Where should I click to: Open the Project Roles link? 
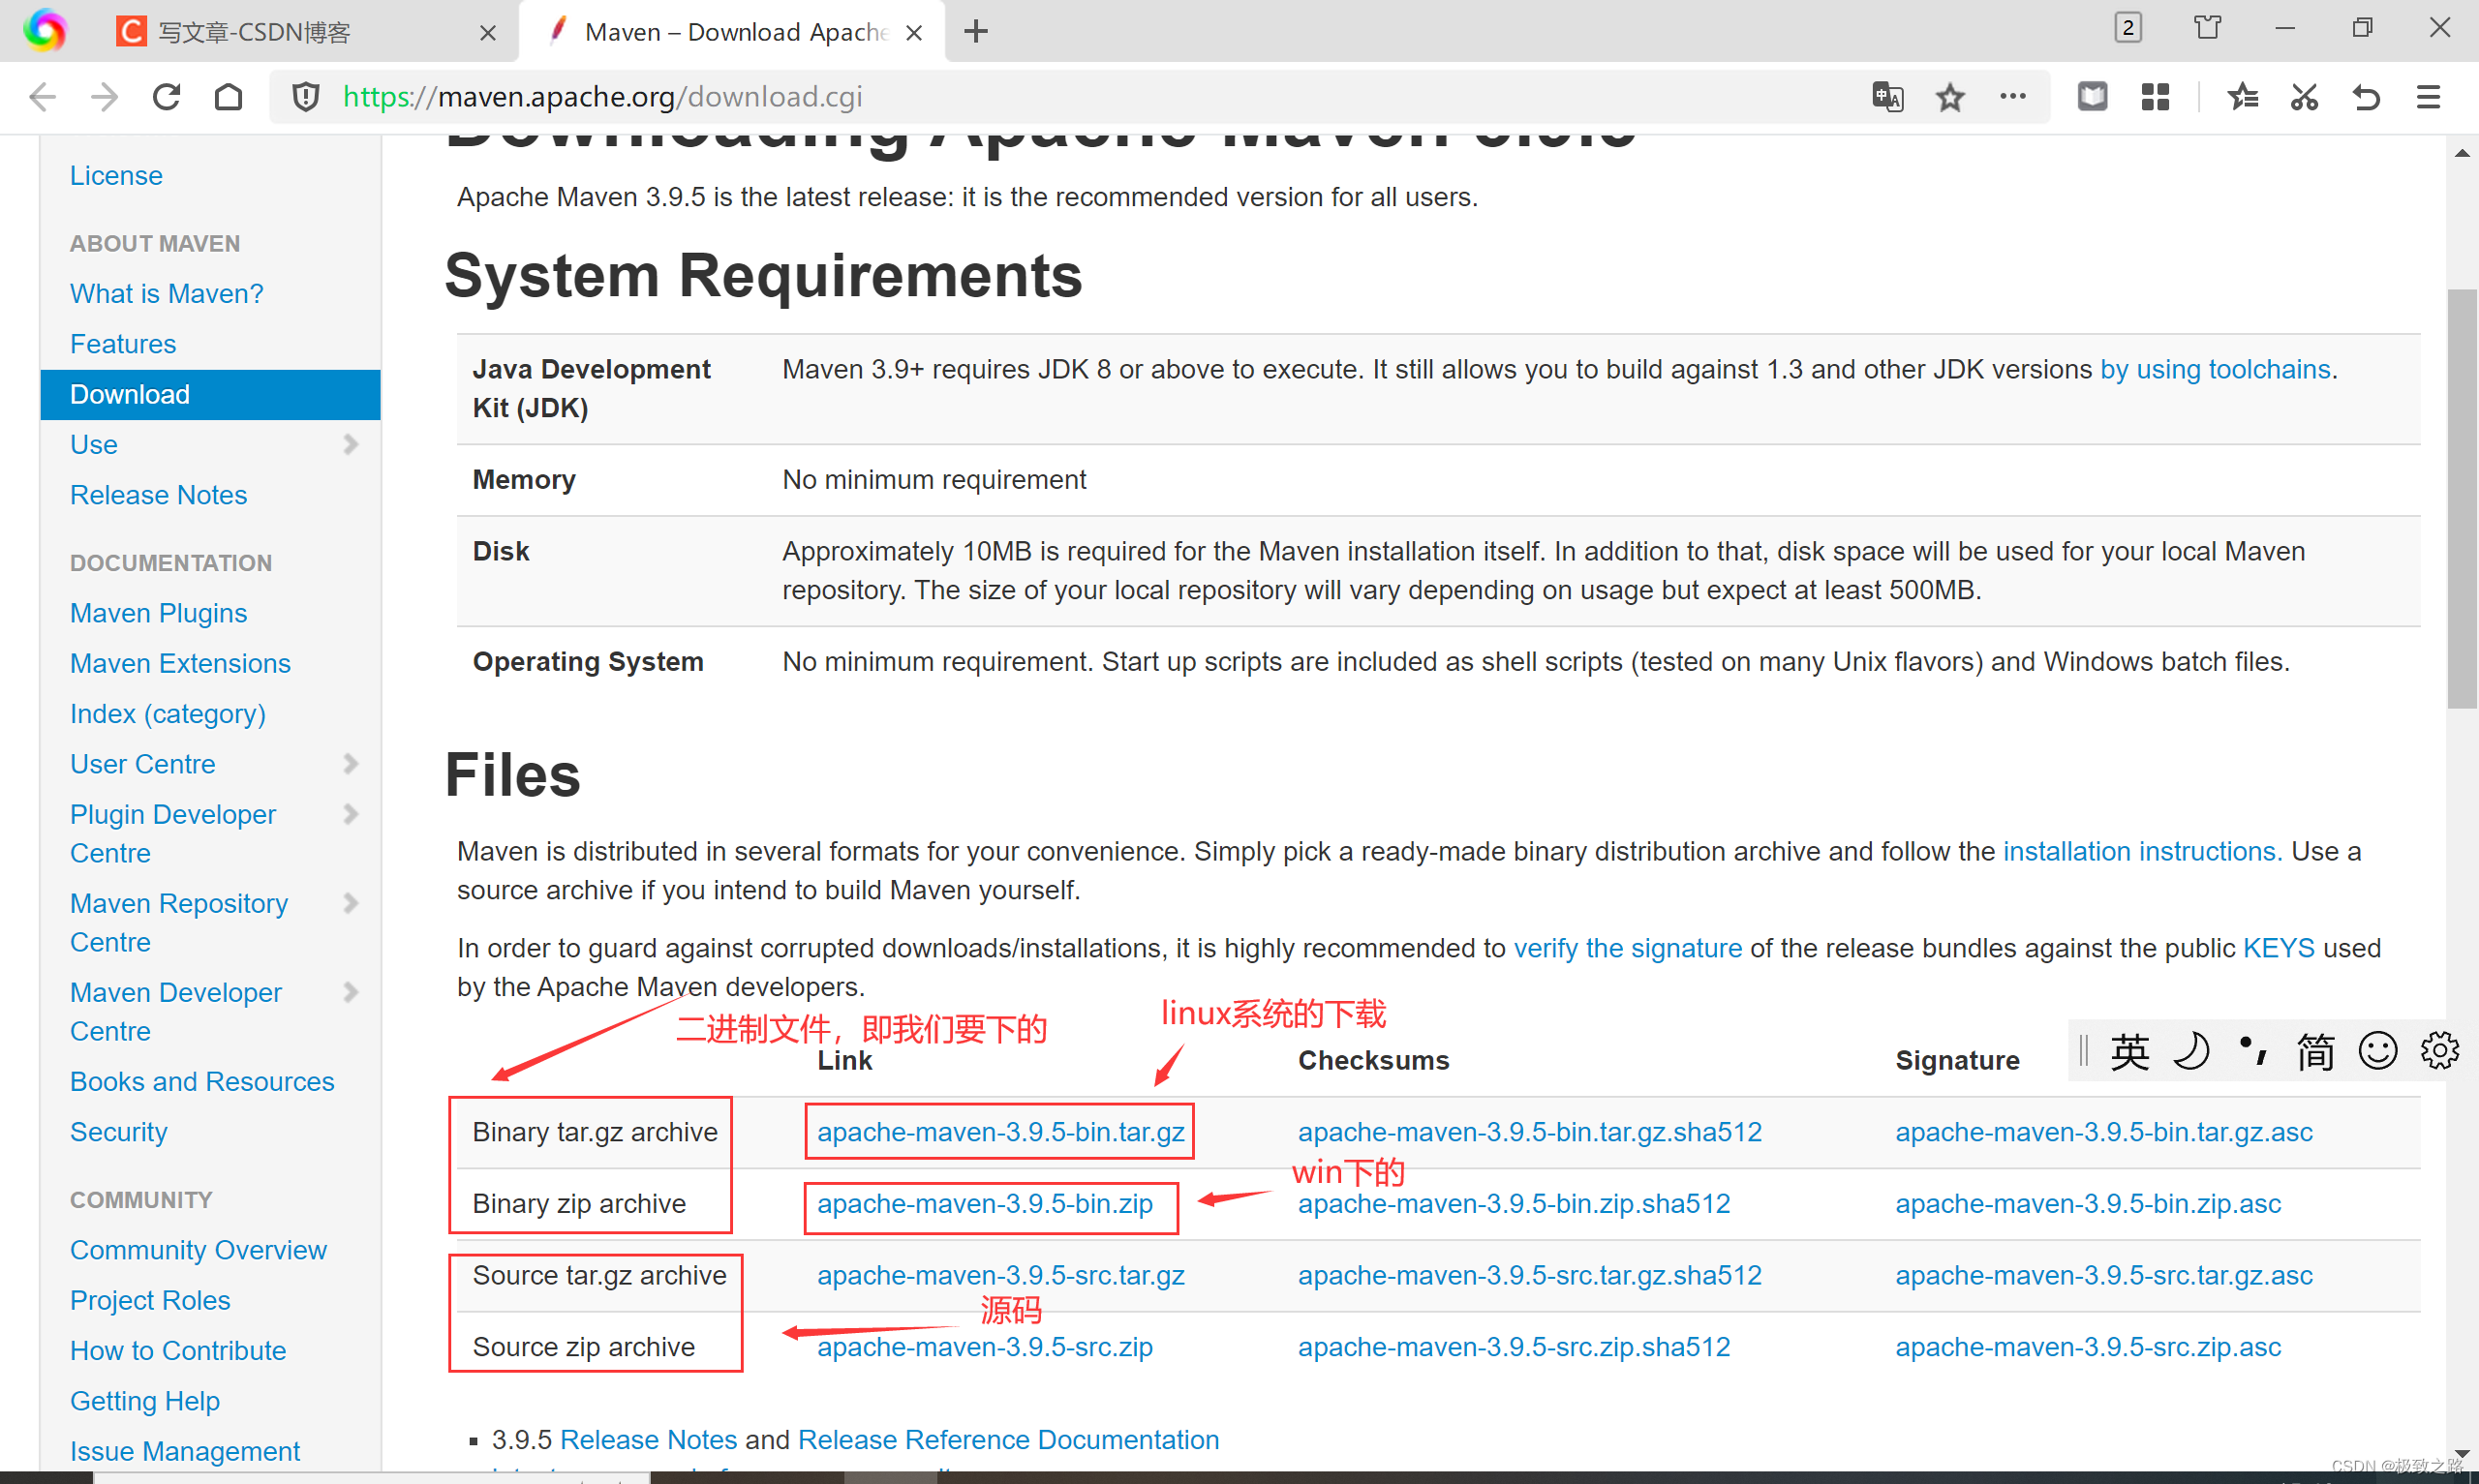pos(150,1300)
